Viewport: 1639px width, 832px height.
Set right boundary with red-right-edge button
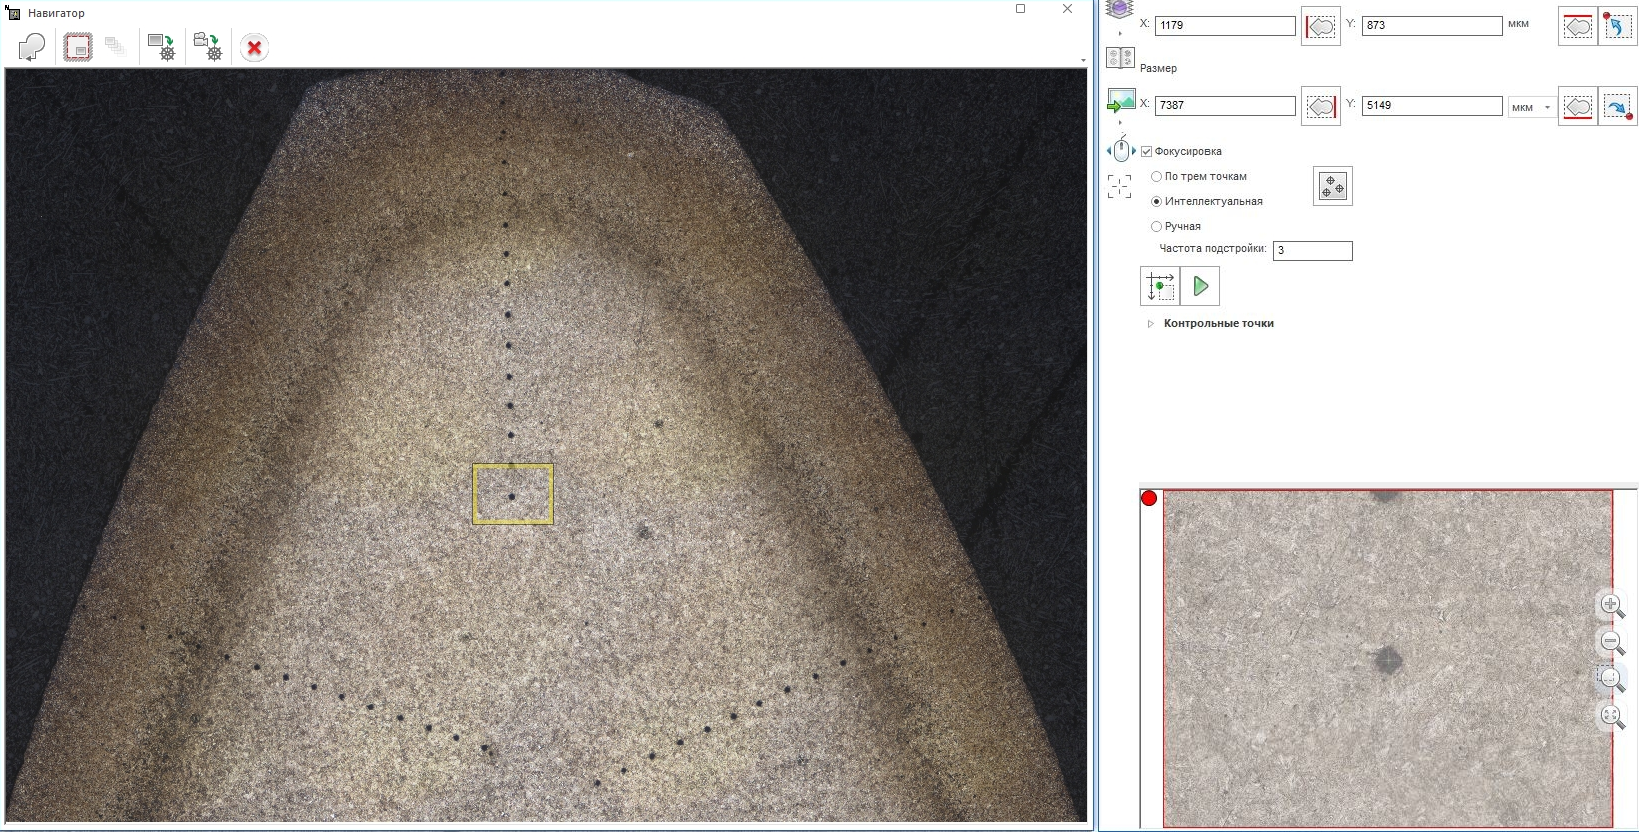tap(1321, 106)
